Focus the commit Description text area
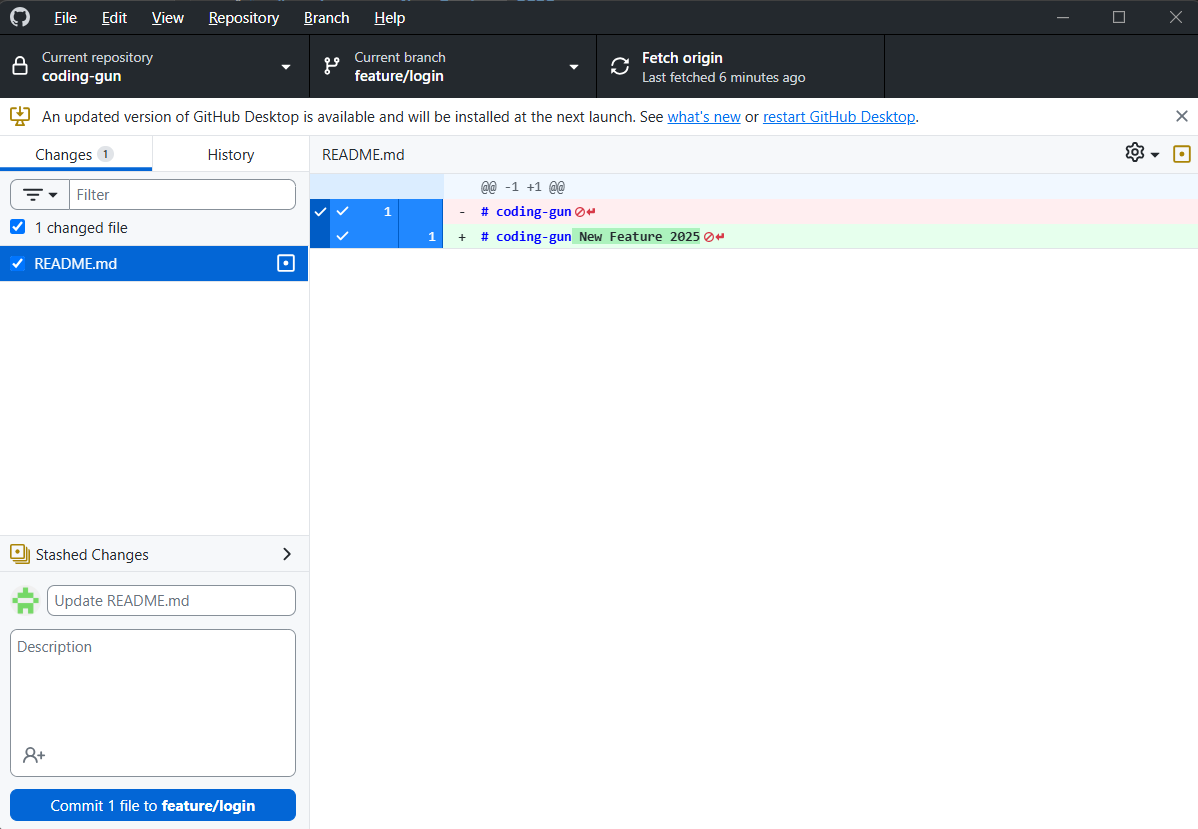This screenshot has height=829, width=1198. click(153, 703)
